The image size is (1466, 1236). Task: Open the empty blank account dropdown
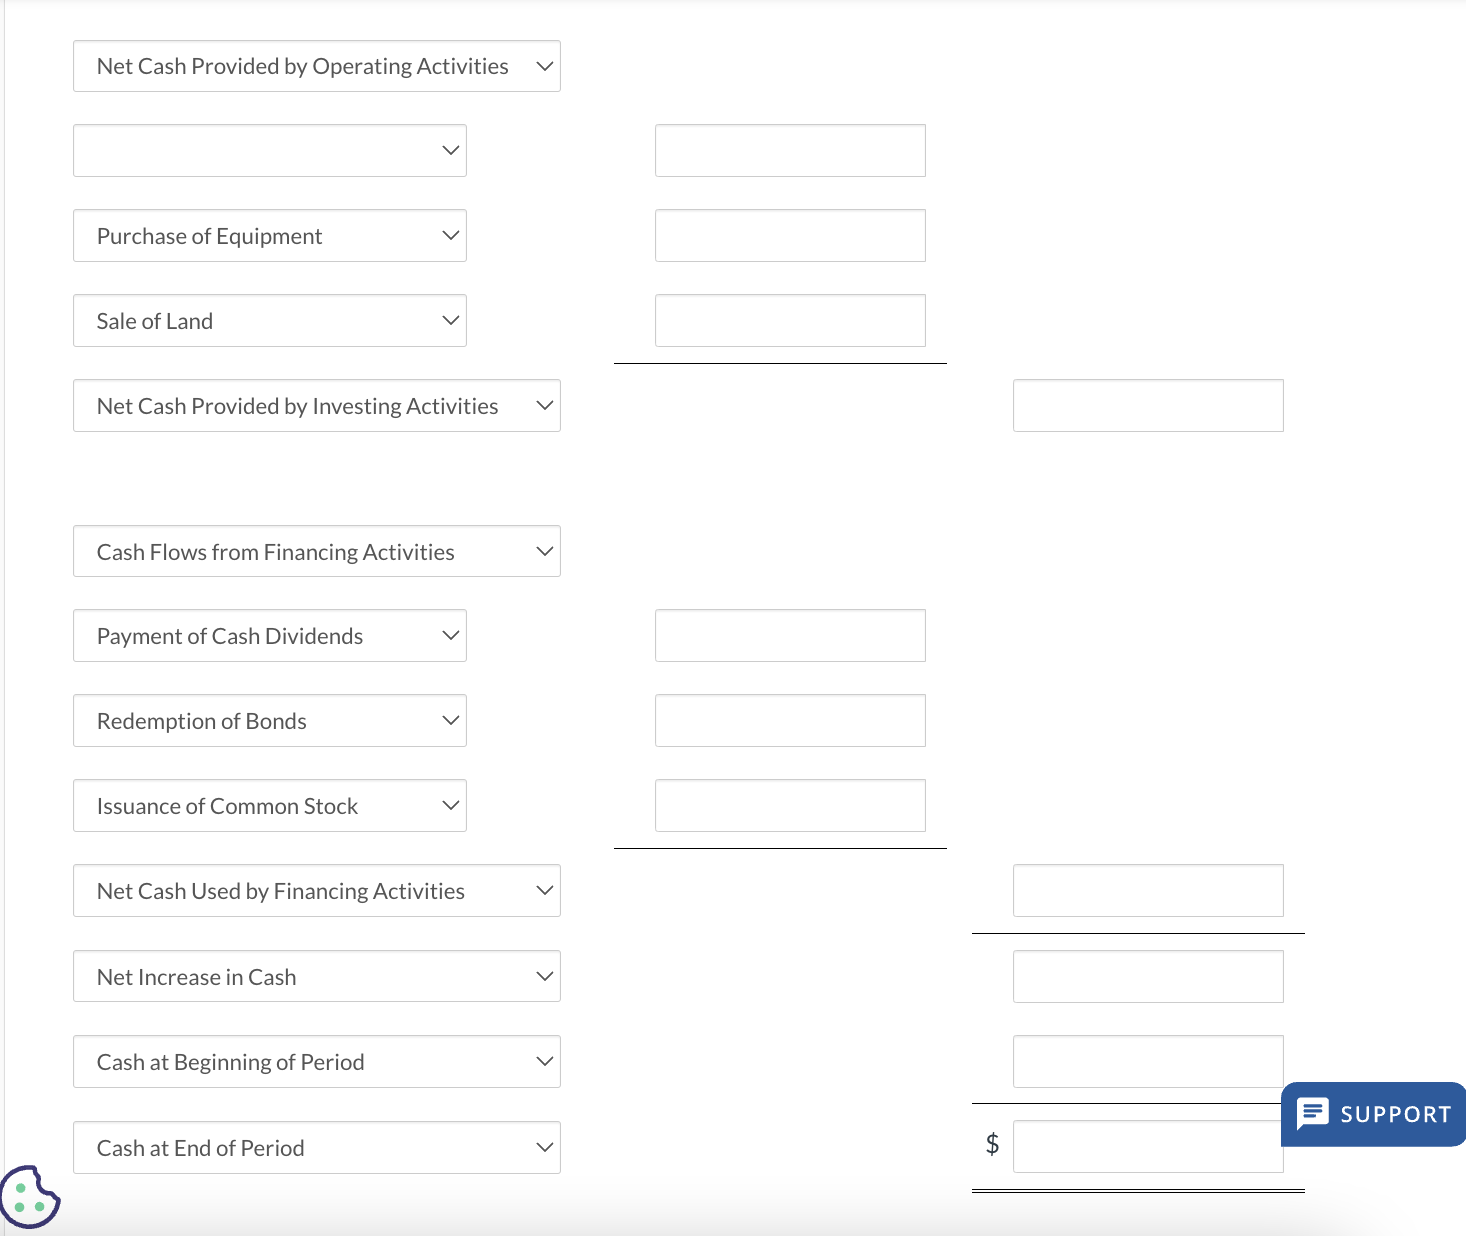click(x=270, y=151)
